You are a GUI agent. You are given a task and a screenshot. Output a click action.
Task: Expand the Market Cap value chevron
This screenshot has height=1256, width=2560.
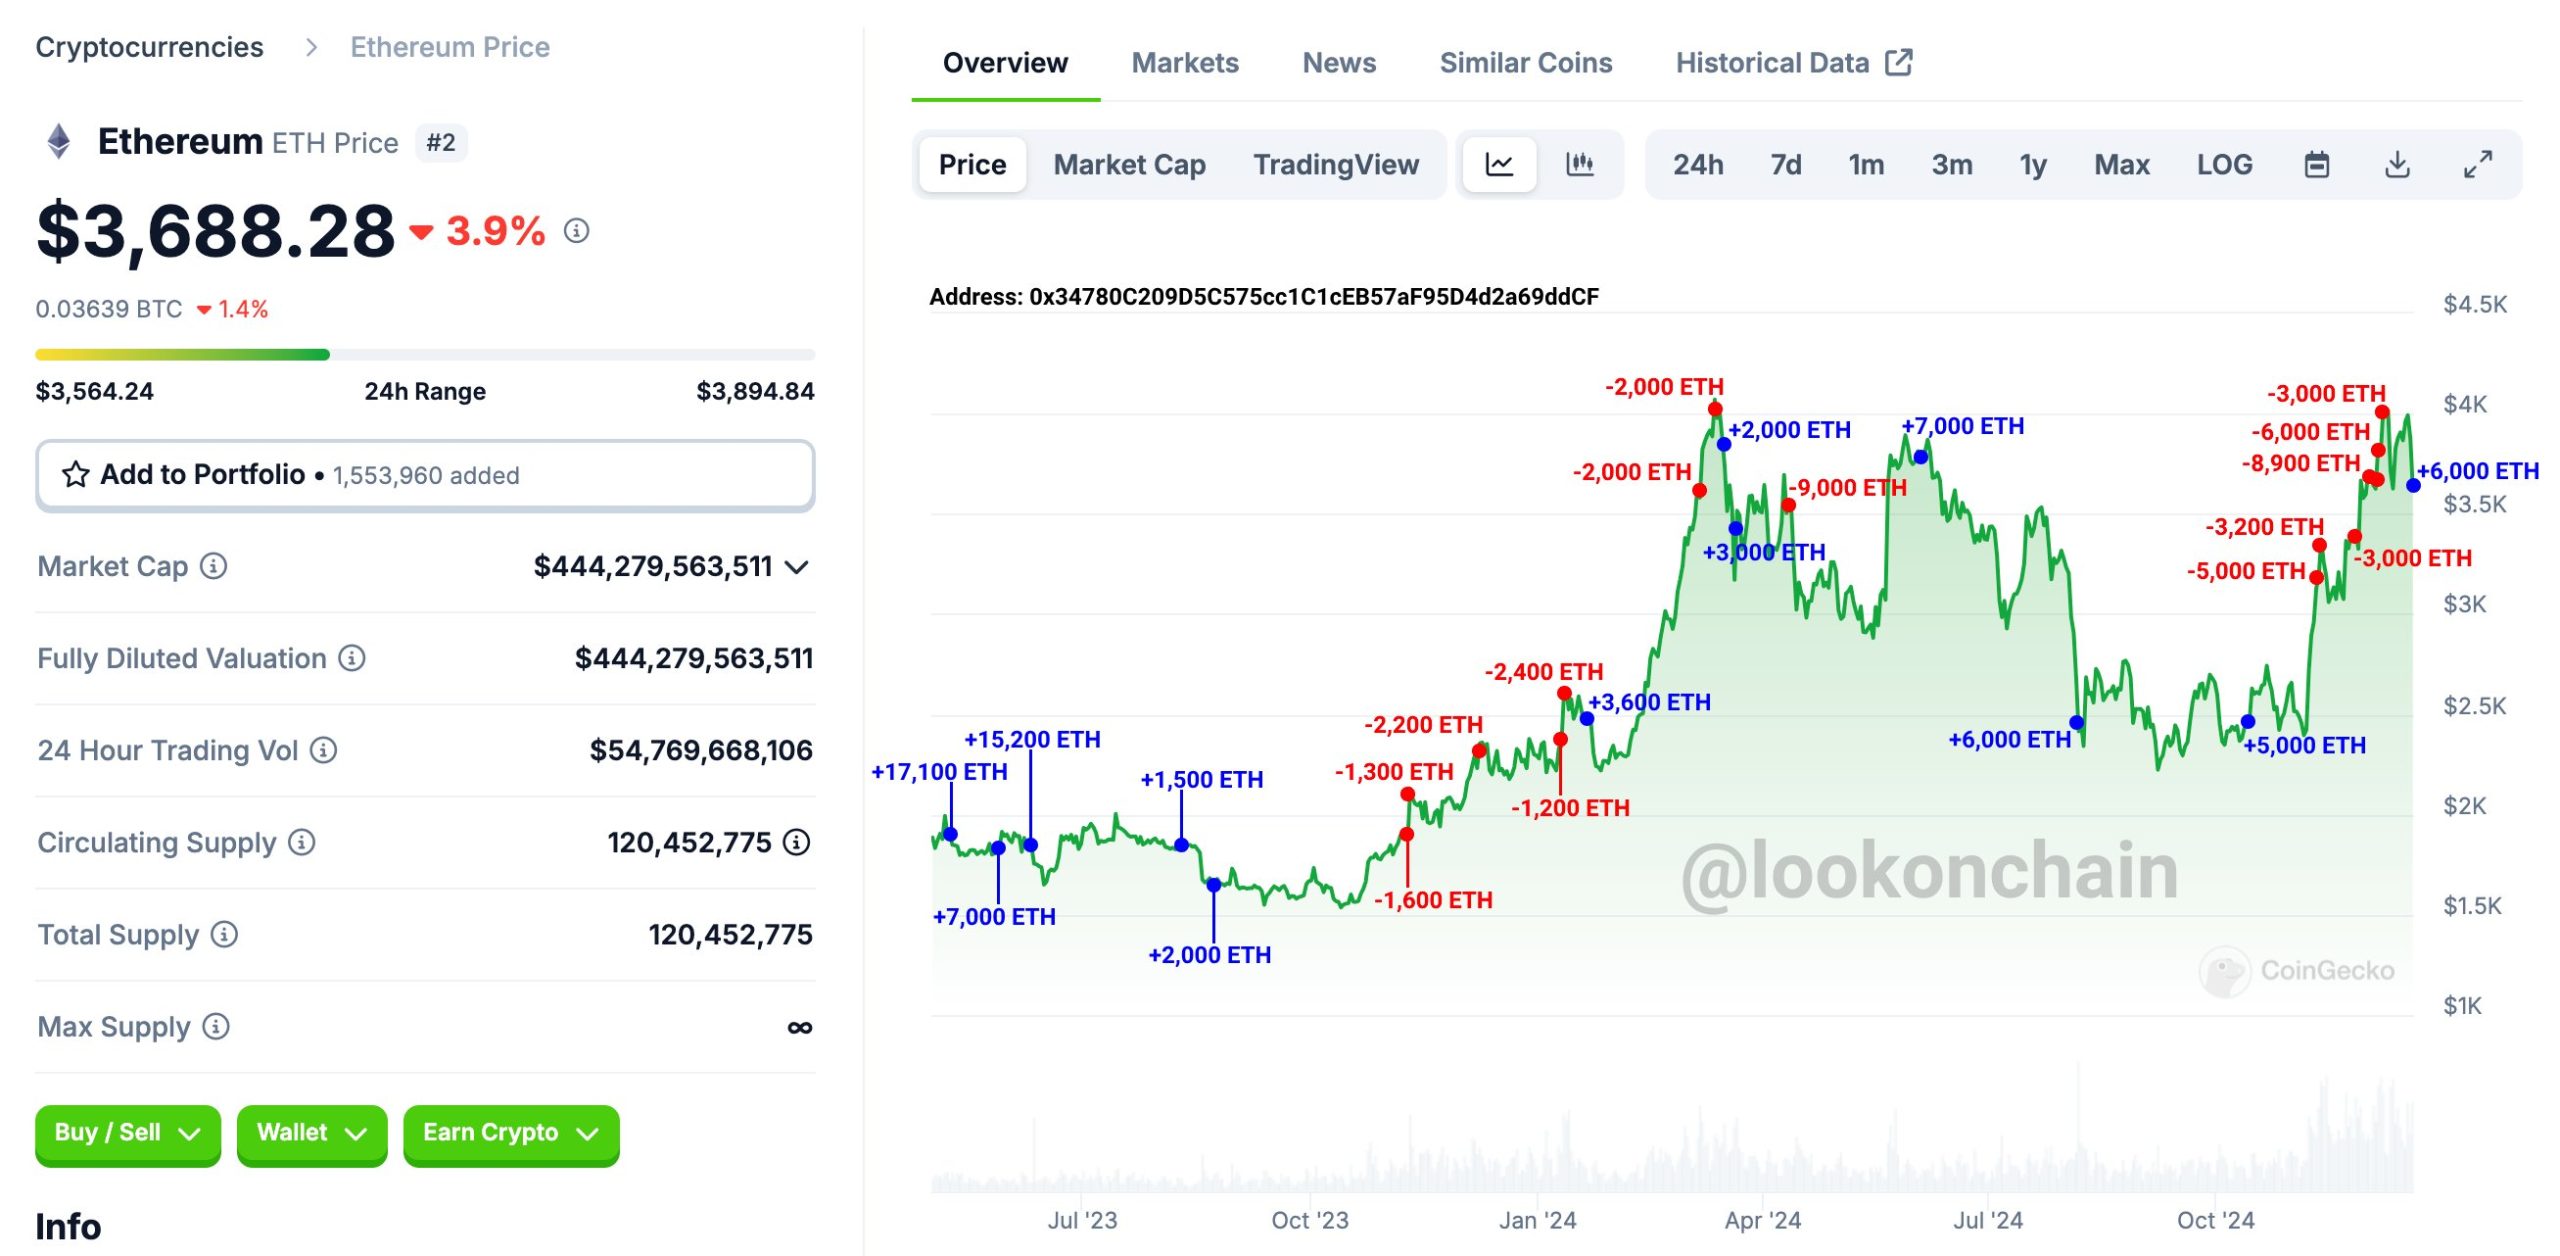(796, 567)
